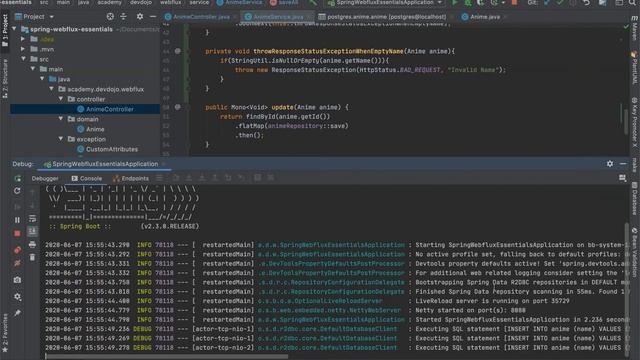This screenshot has width=640, height=360.
Task: Click the down-arrow stack trace icon
Action: point(32,205)
